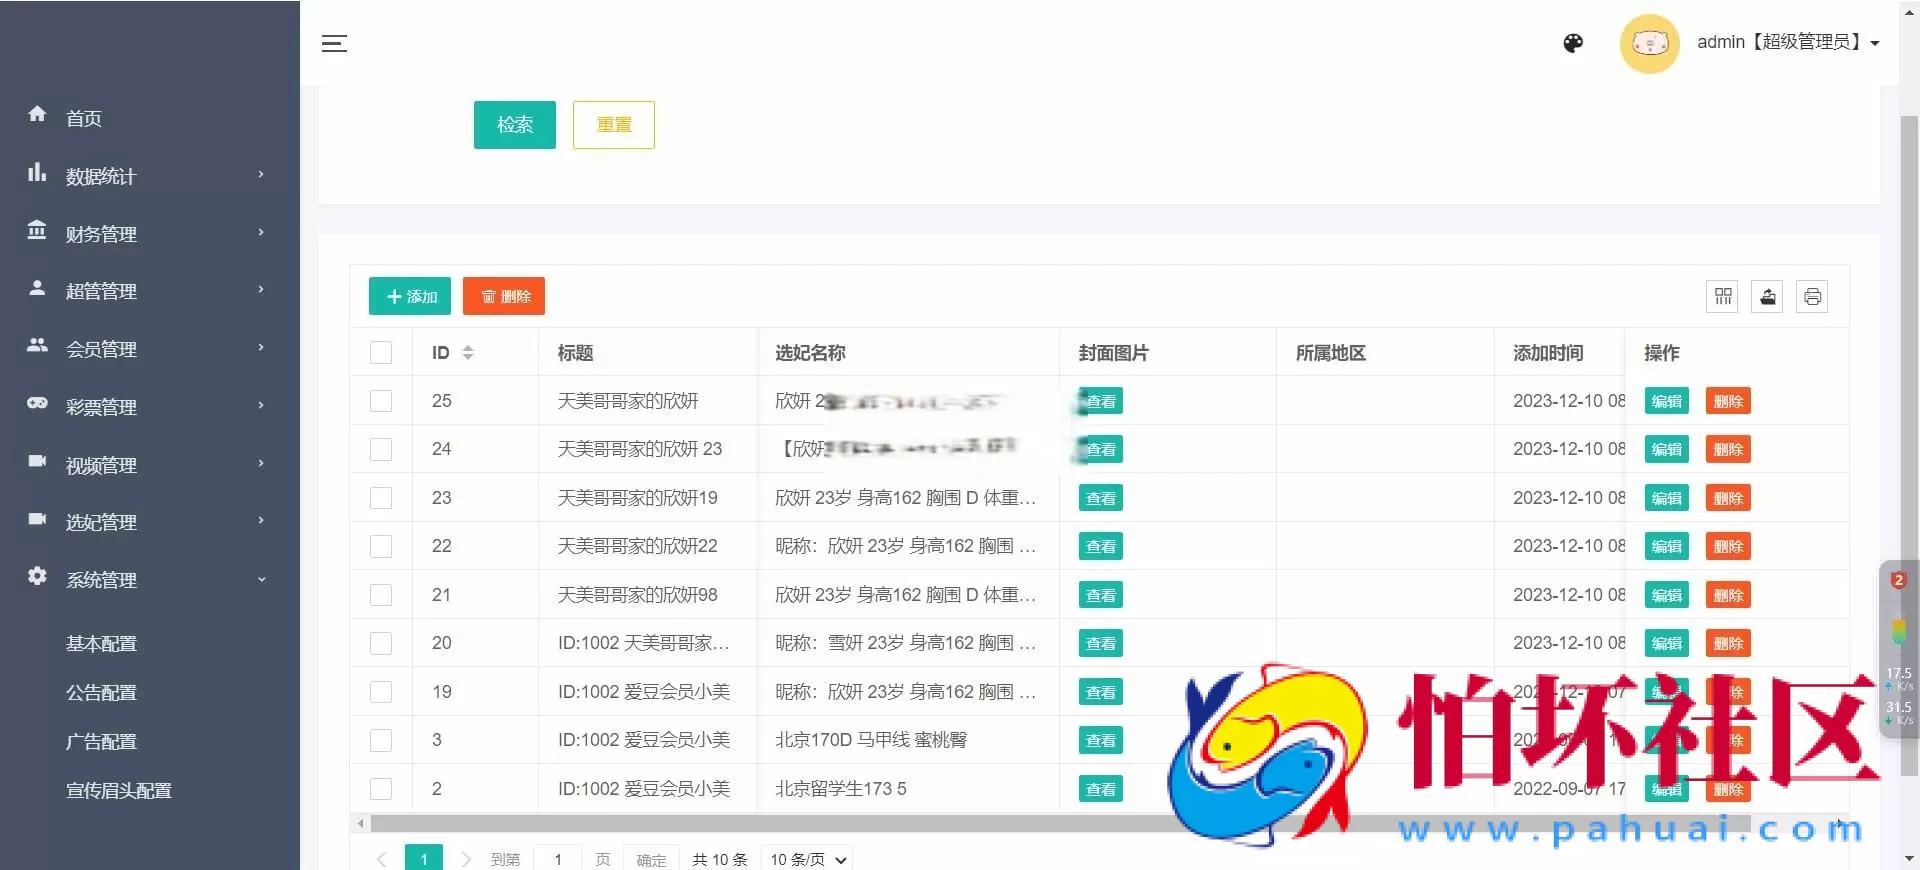Click the bar chart icon for 数据统计

pyautogui.click(x=37, y=172)
